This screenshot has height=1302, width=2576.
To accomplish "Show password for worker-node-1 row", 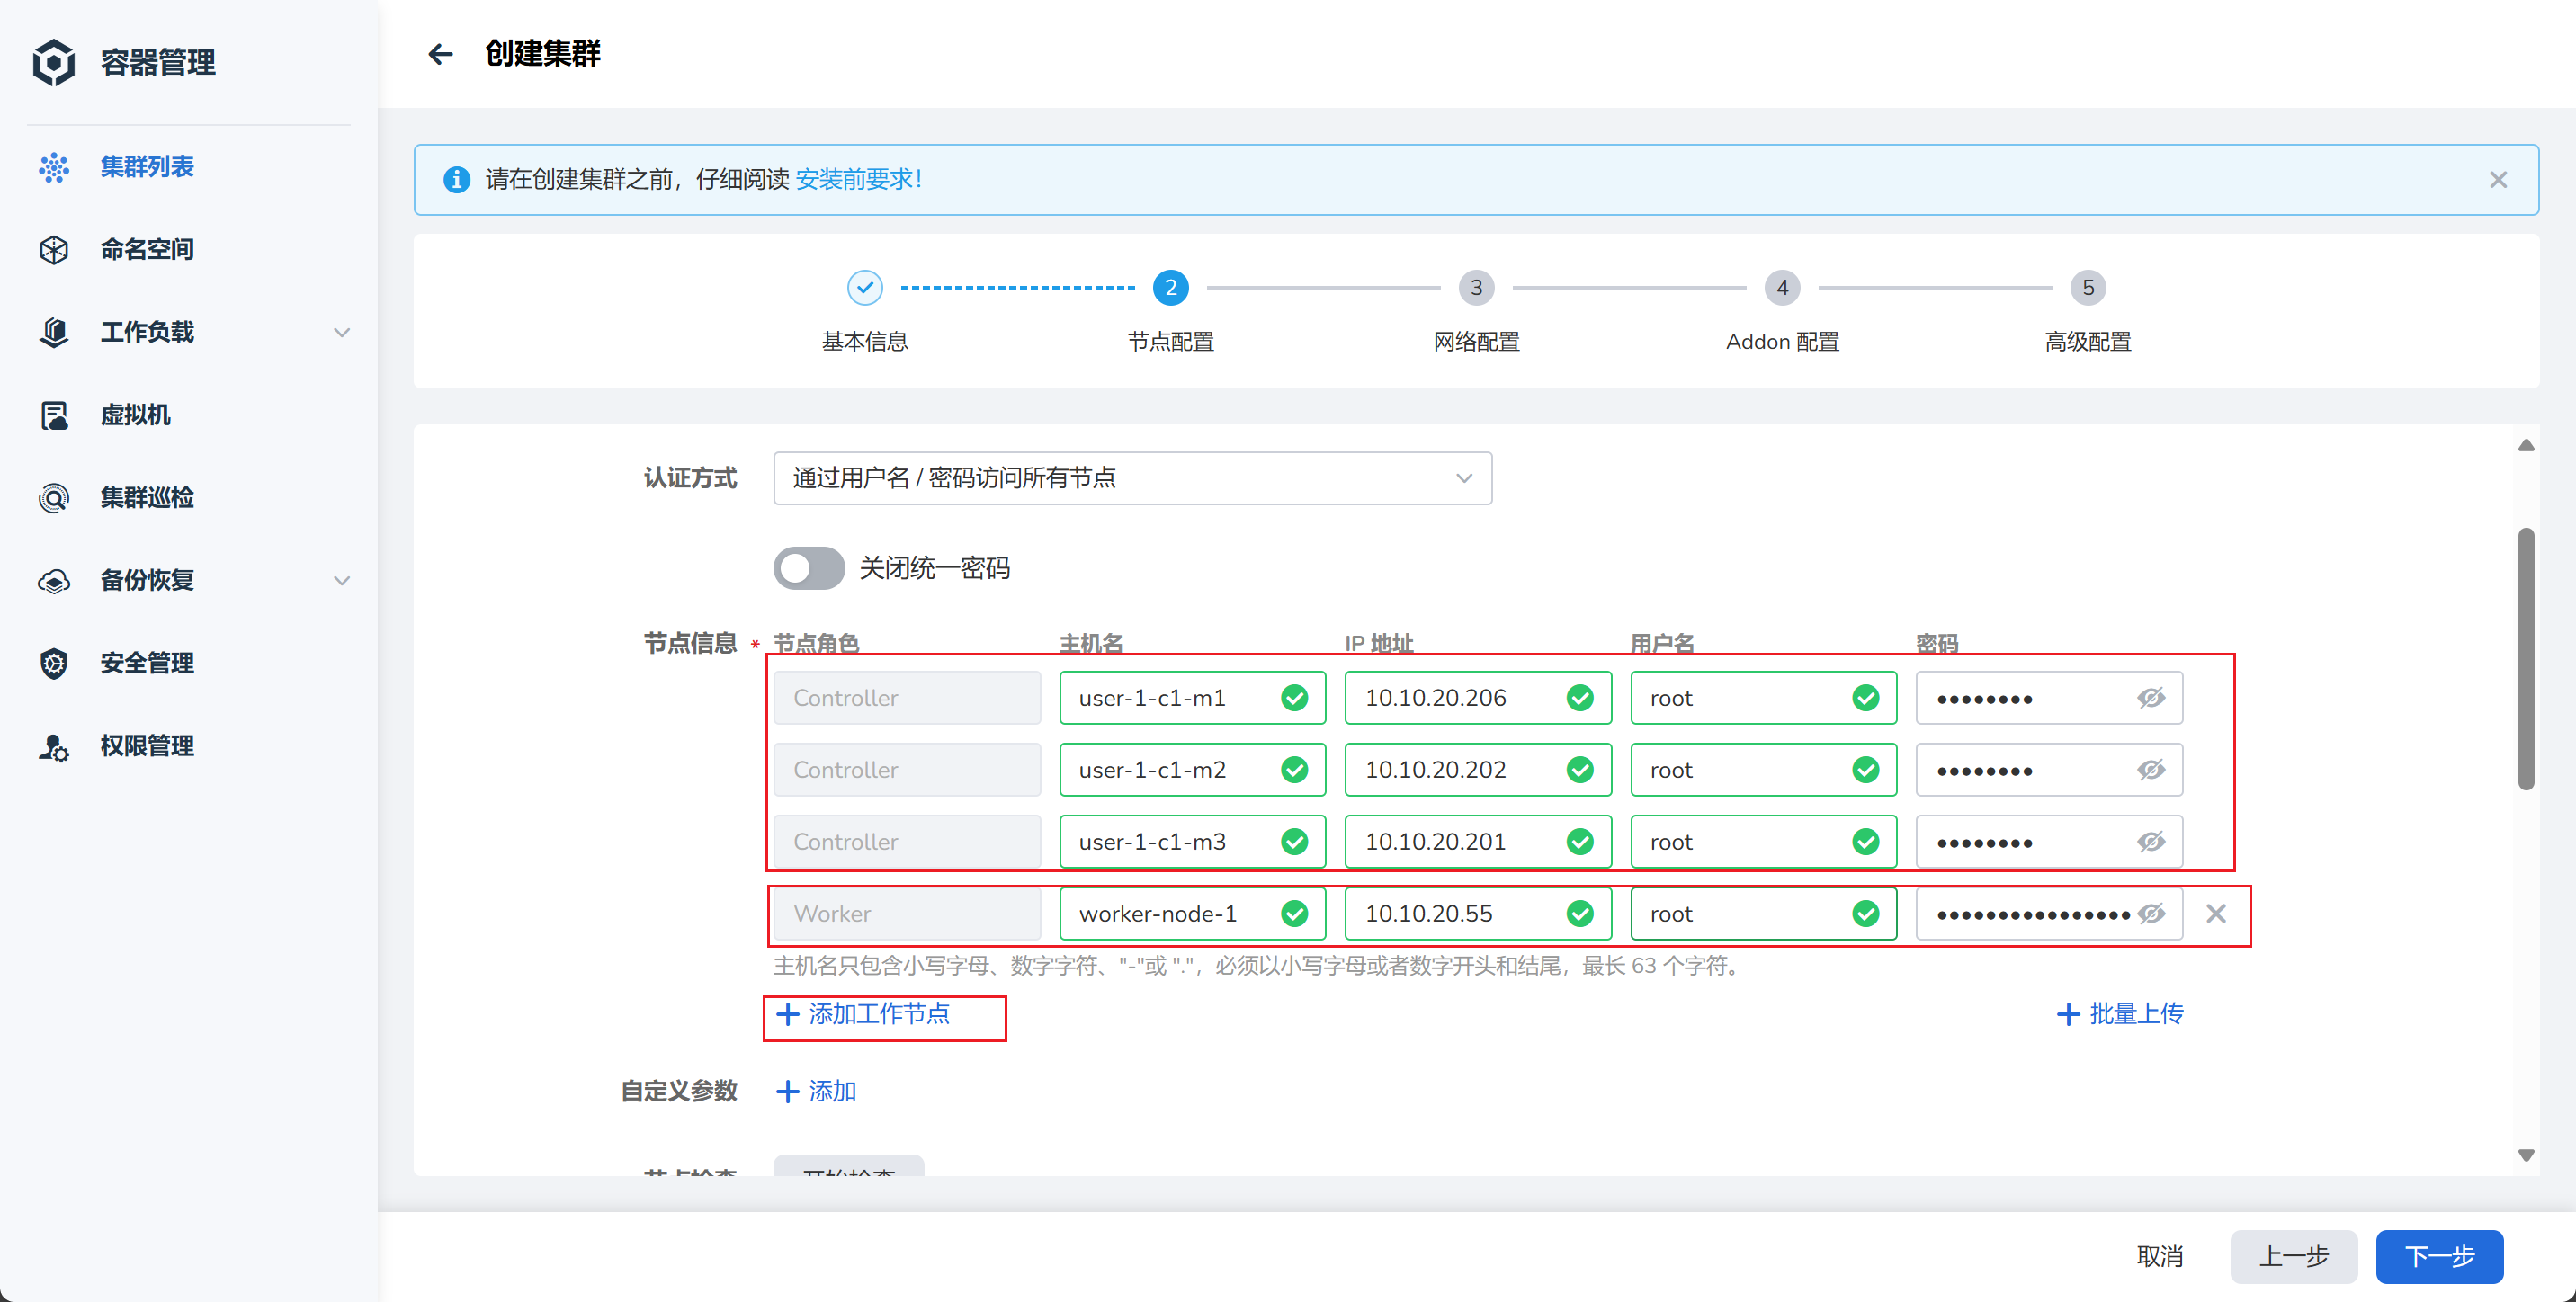I will [2150, 913].
